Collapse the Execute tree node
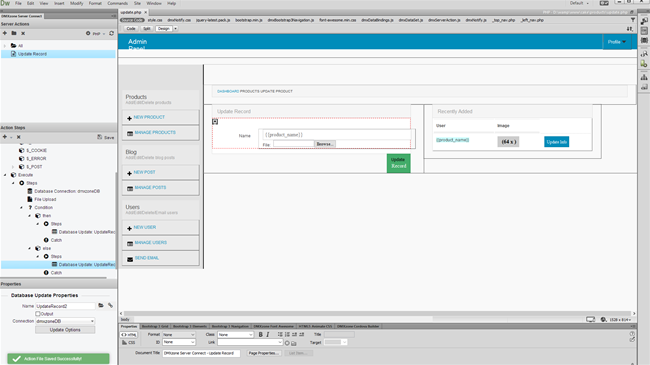650x365 pixels. click(x=5, y=175)
